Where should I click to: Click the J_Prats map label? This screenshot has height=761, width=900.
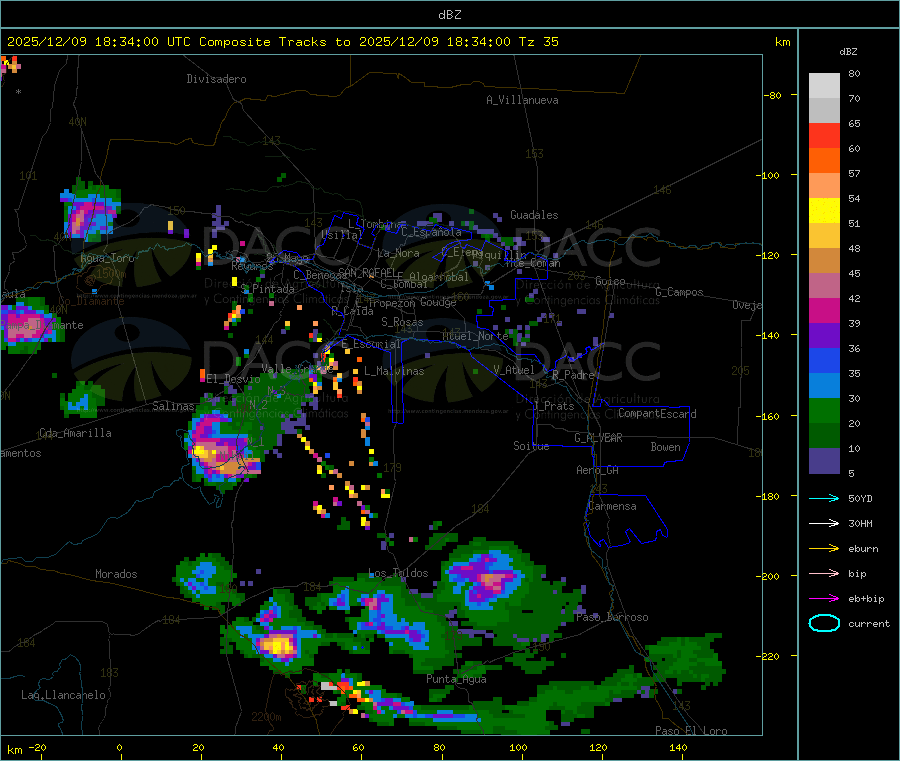point(553,406)
